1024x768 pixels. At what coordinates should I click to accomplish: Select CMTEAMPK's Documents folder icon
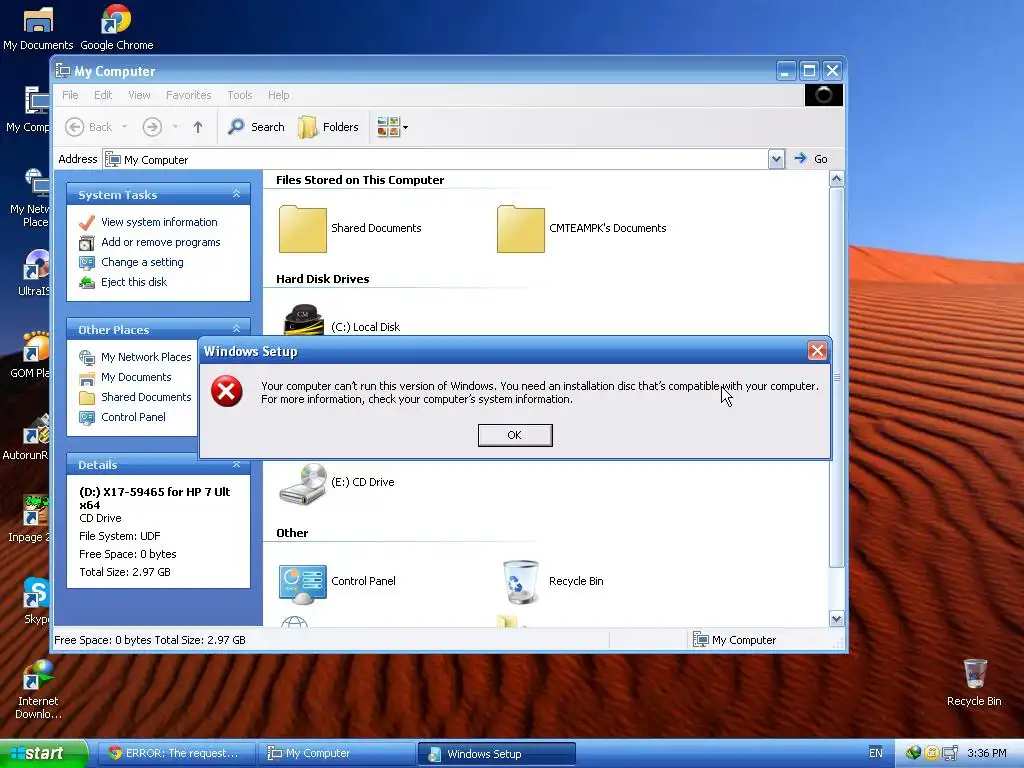click(x=520, y=229)
